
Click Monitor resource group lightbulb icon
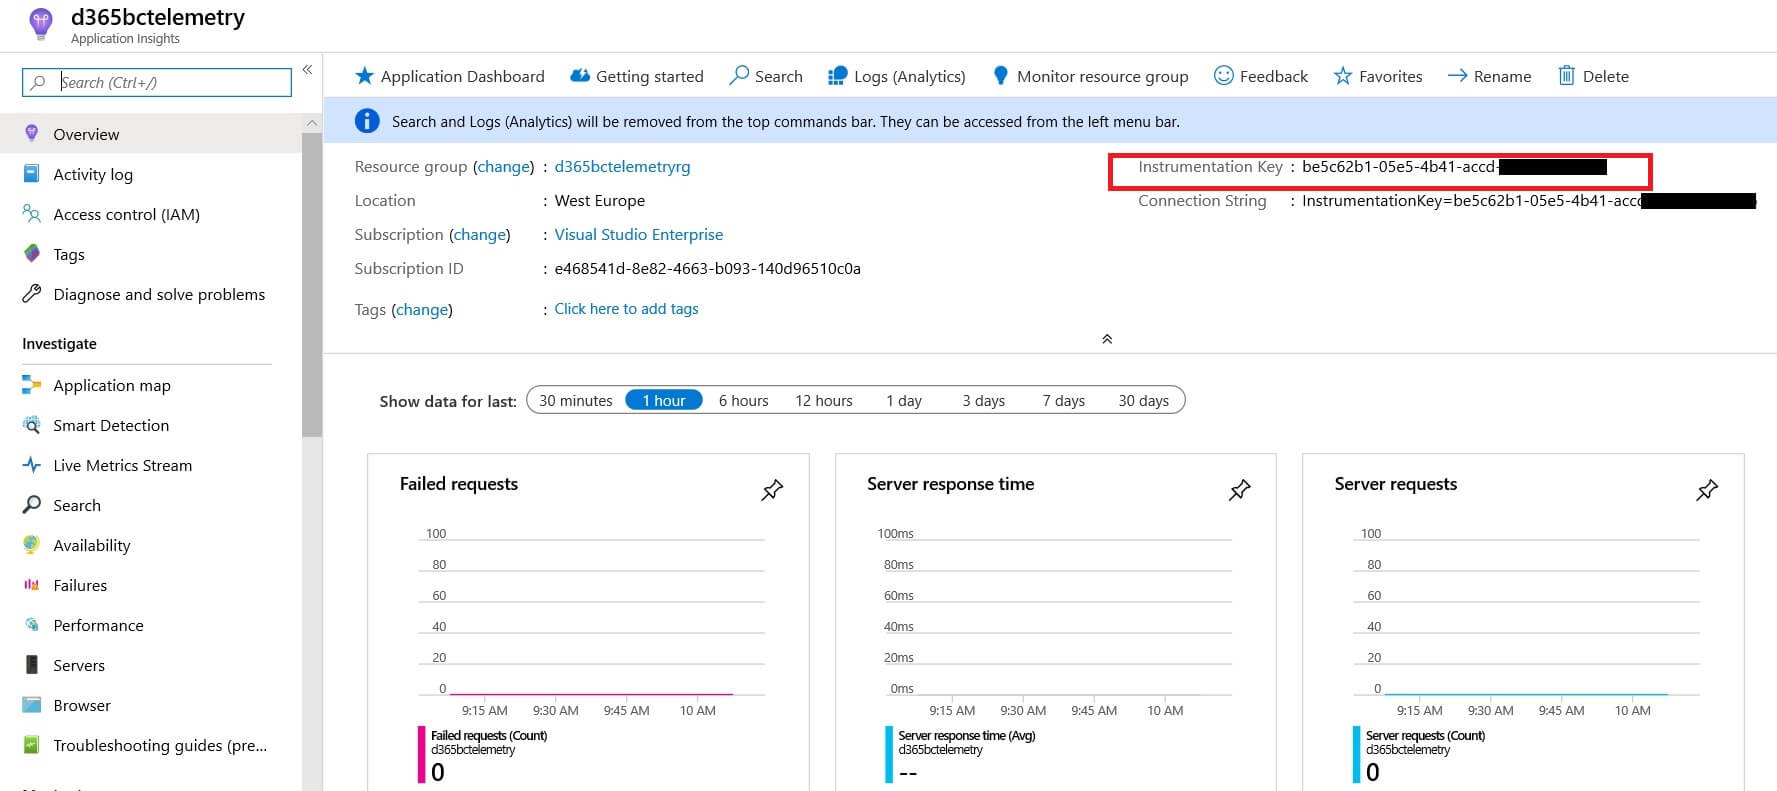[1000, 76]
